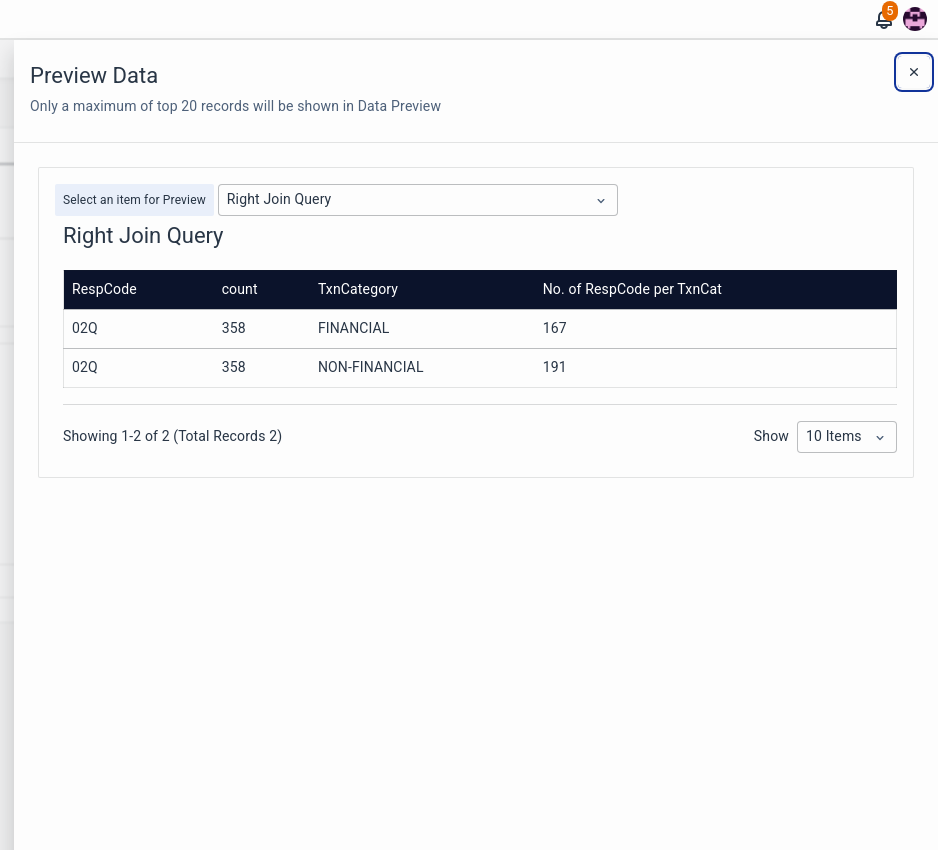
Task: Click the value 191 in the table
Action: tap(554, 367)
